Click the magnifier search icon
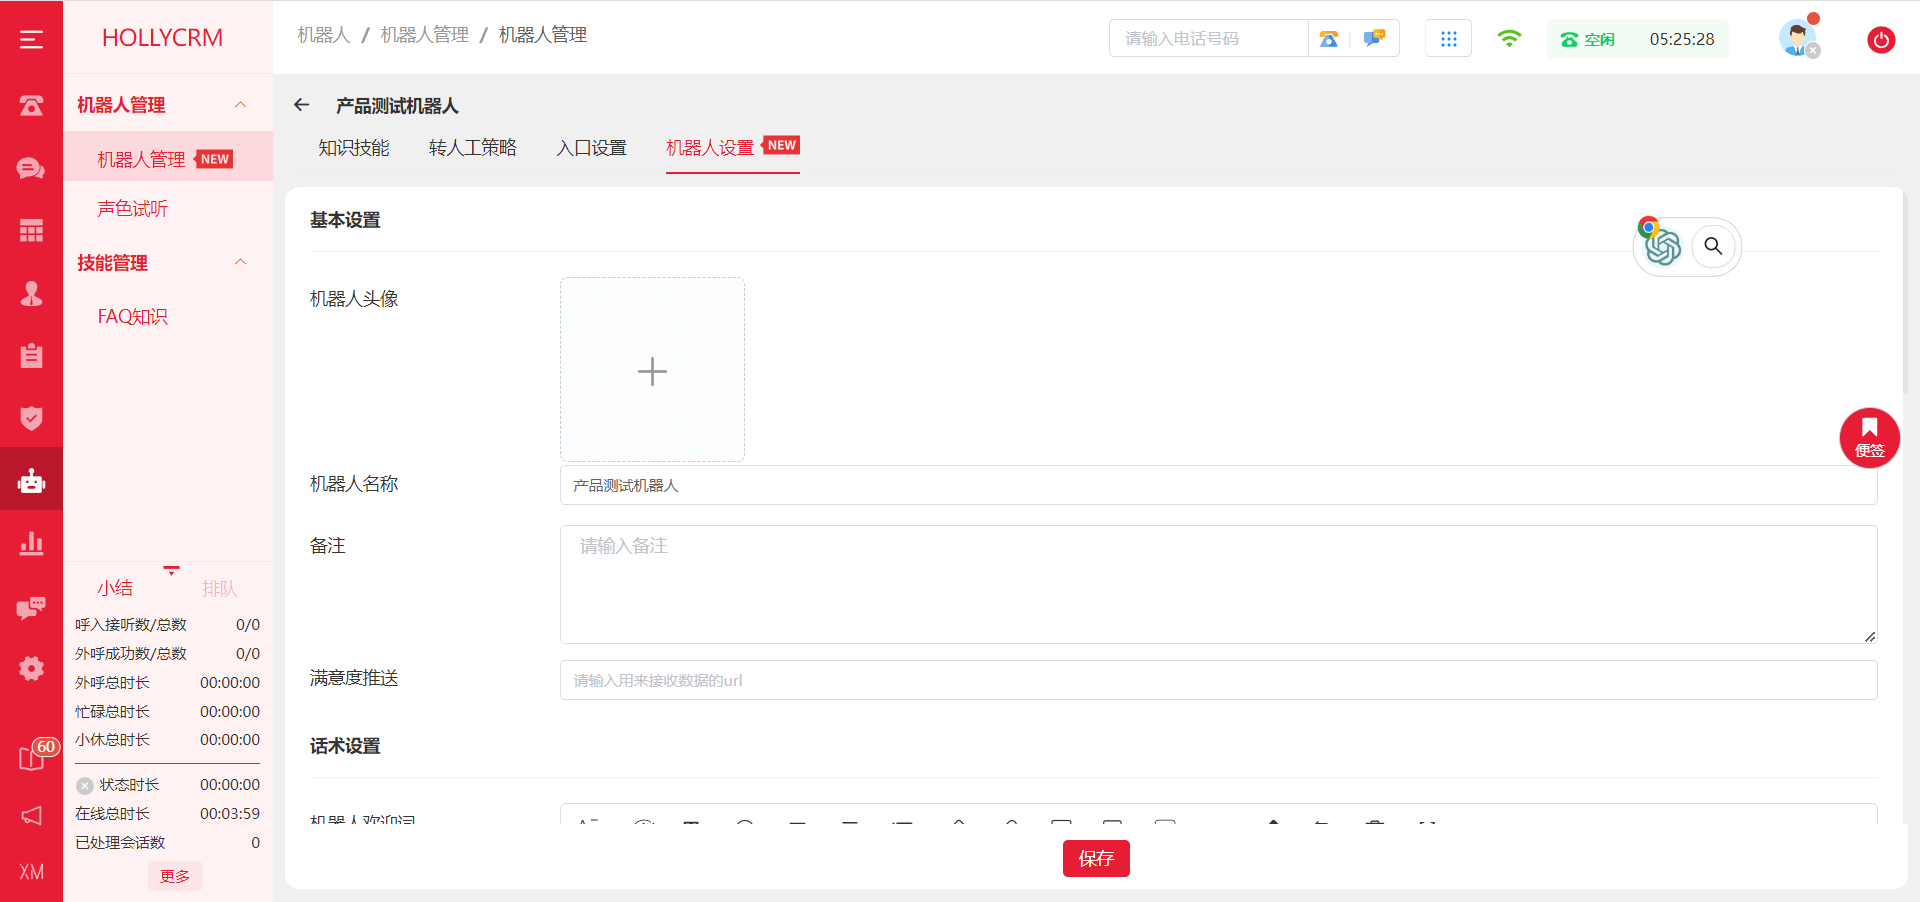1920x902 pixels. click(1713, 246)
